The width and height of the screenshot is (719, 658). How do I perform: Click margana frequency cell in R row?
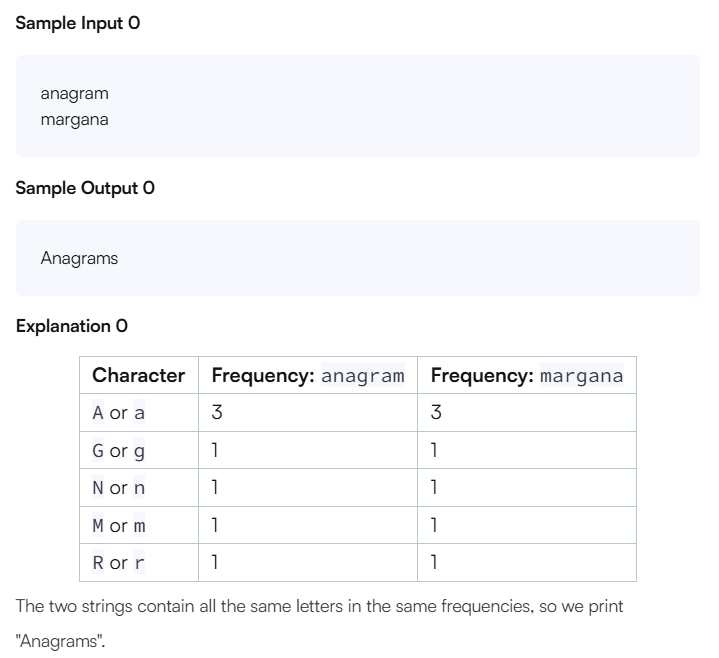pos(527,563)
